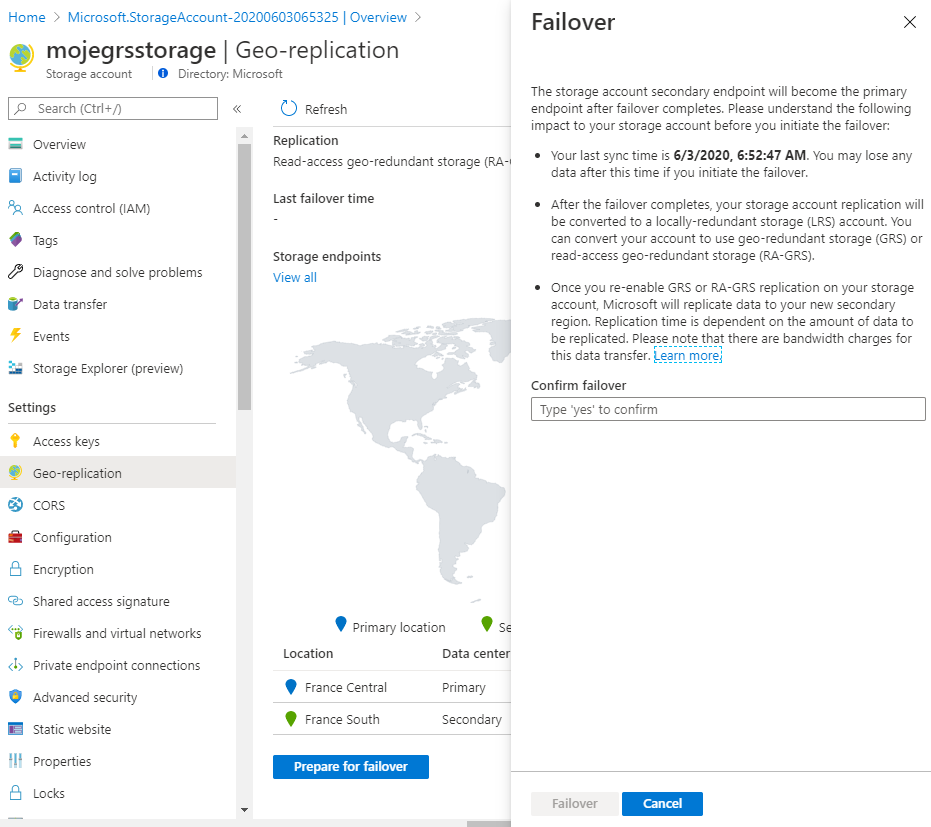This screenshot has width=931, height=827.
Task: Close the Failover panel with X
Action: 909,22
